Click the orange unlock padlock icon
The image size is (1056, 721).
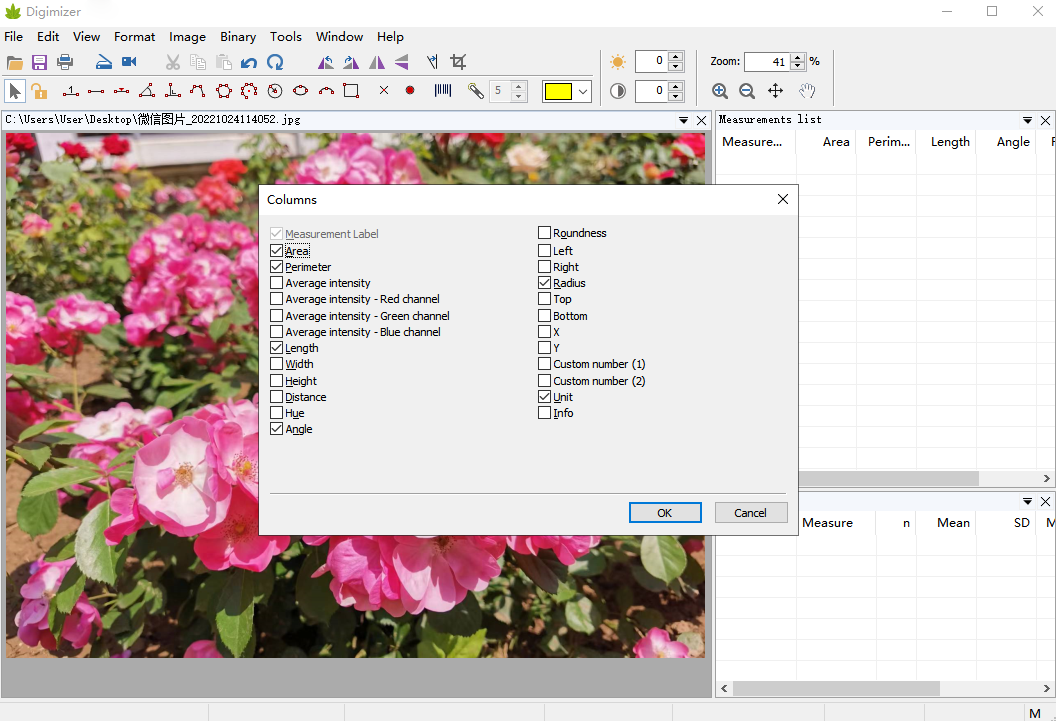pos(40,91)
